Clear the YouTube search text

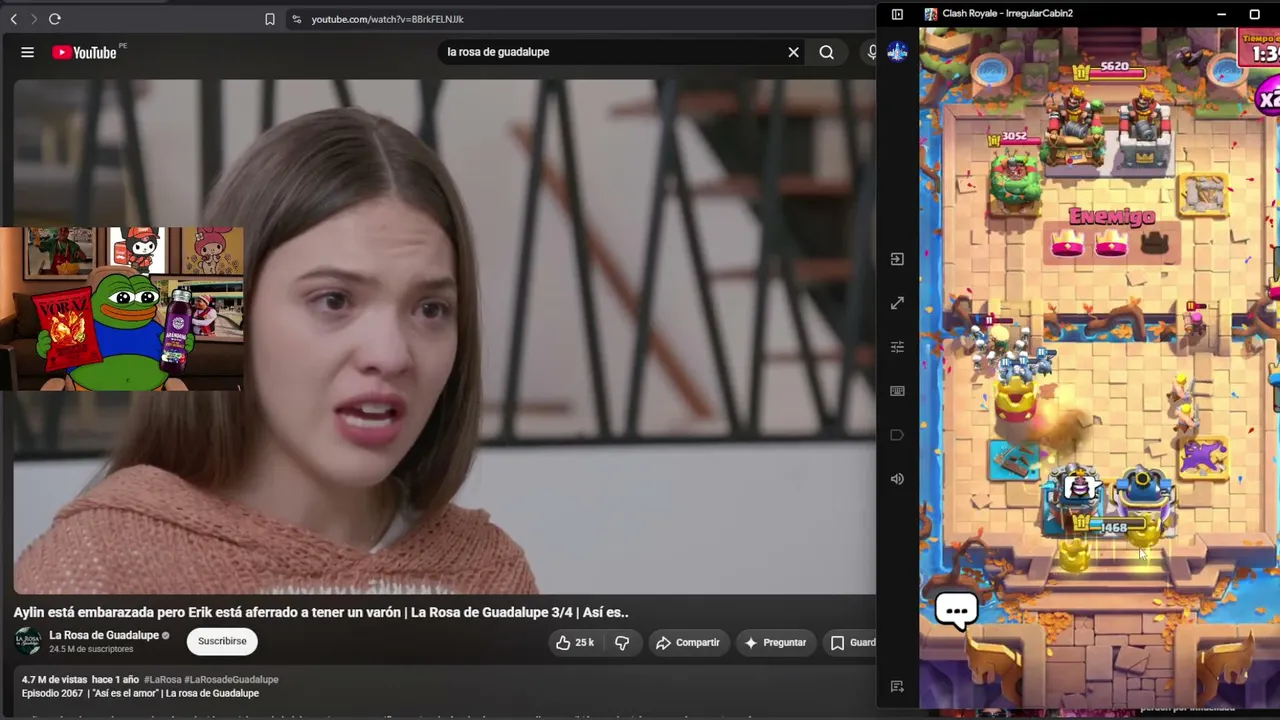point(794,52)
